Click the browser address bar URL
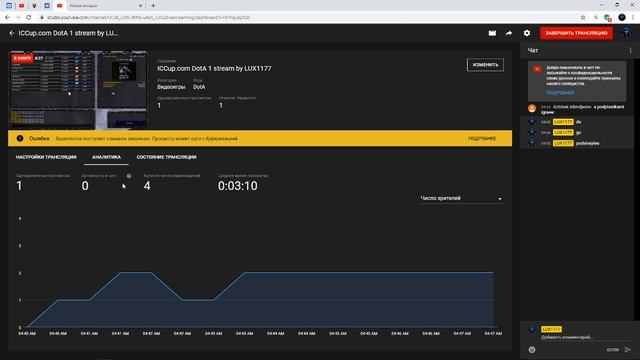Screen dimensions: 640x360 pyautogui.click(x=148, y=18)
